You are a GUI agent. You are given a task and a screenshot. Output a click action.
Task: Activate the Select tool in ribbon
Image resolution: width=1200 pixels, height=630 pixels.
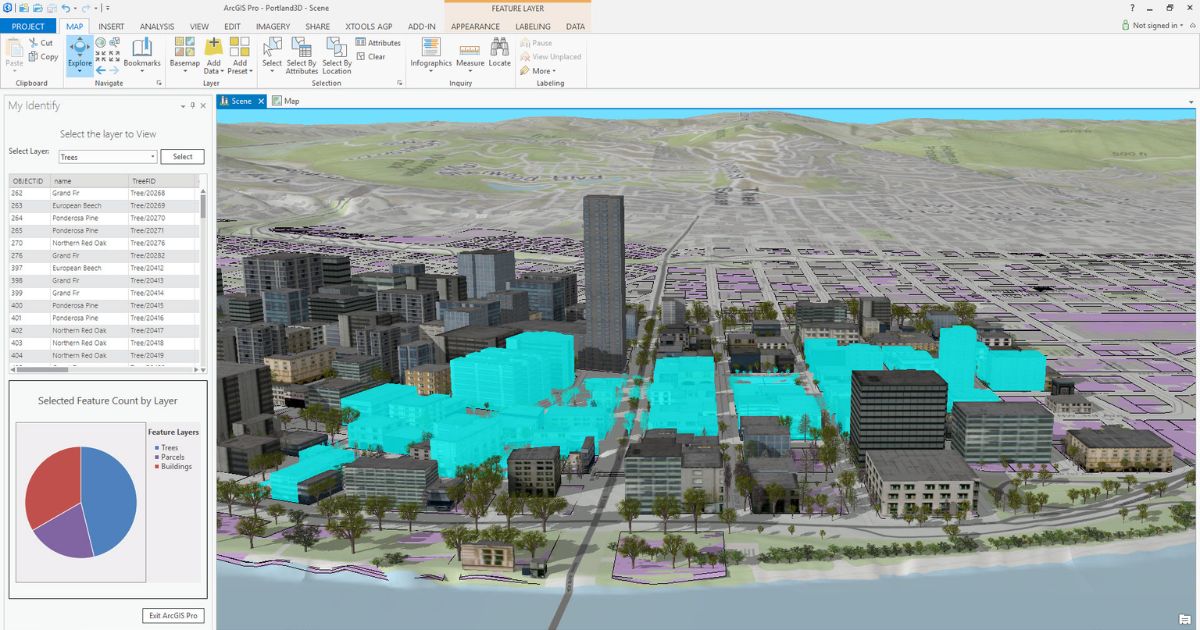coord(272,53)
